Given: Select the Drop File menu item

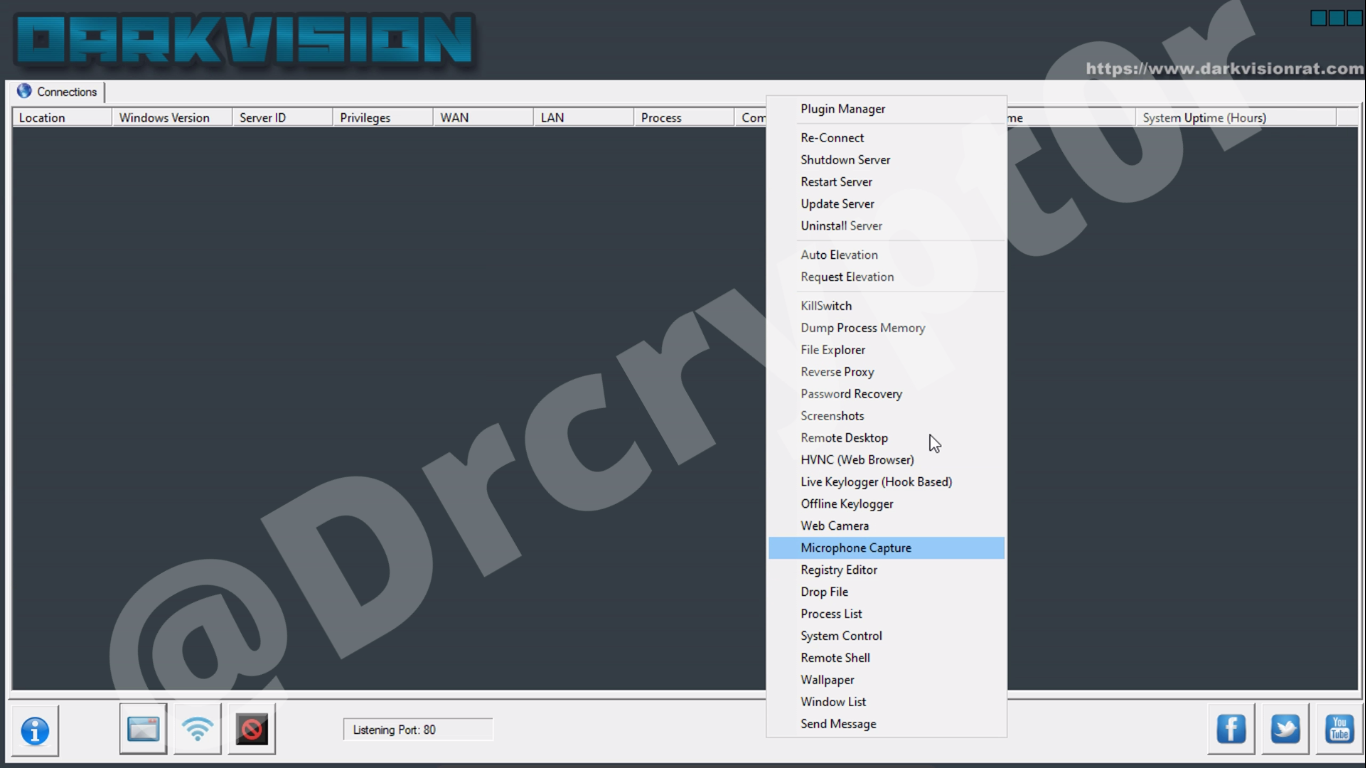Looking at the screenshot, I should click(886, 592).
